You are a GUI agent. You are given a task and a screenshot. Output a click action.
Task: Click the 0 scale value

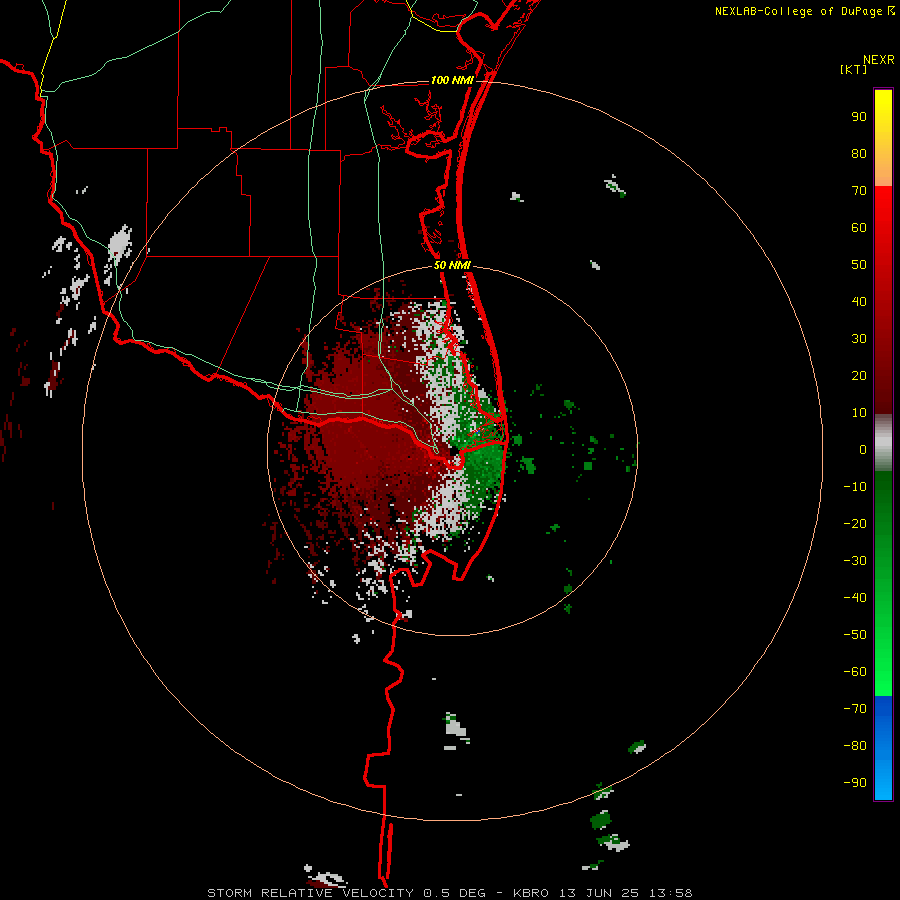tap(863, 449)
